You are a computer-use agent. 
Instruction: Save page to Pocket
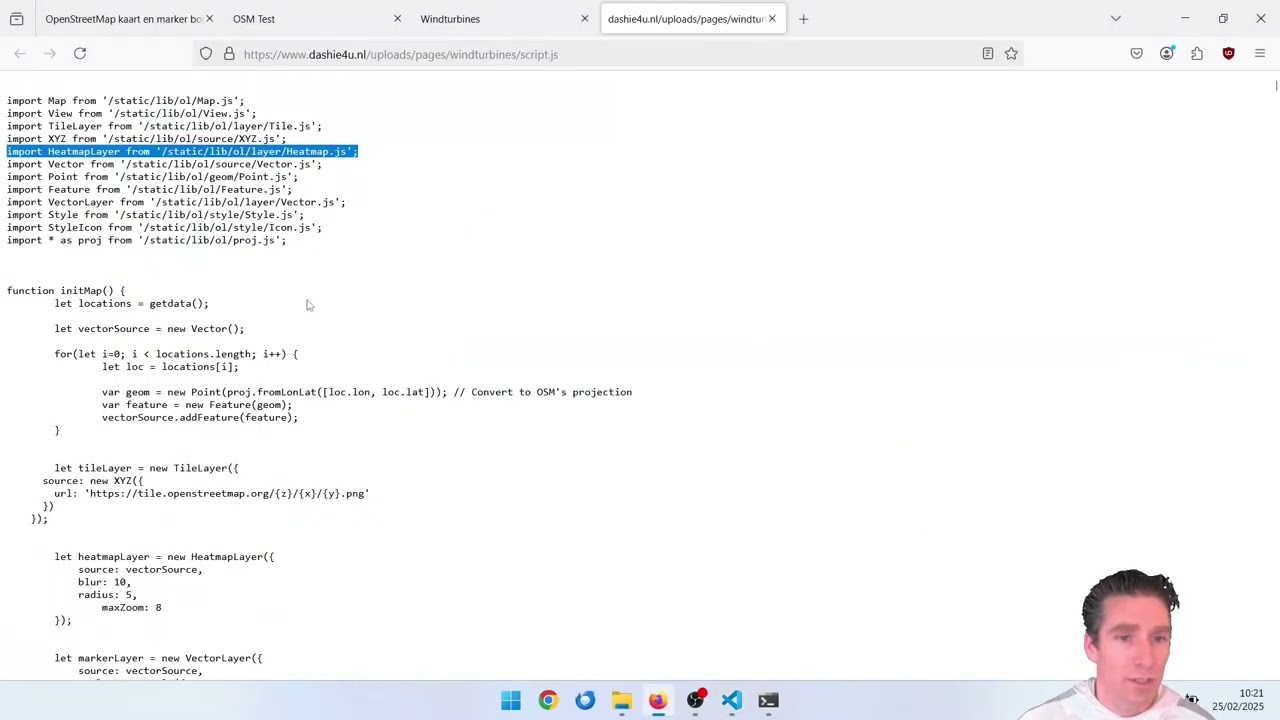1137,54
